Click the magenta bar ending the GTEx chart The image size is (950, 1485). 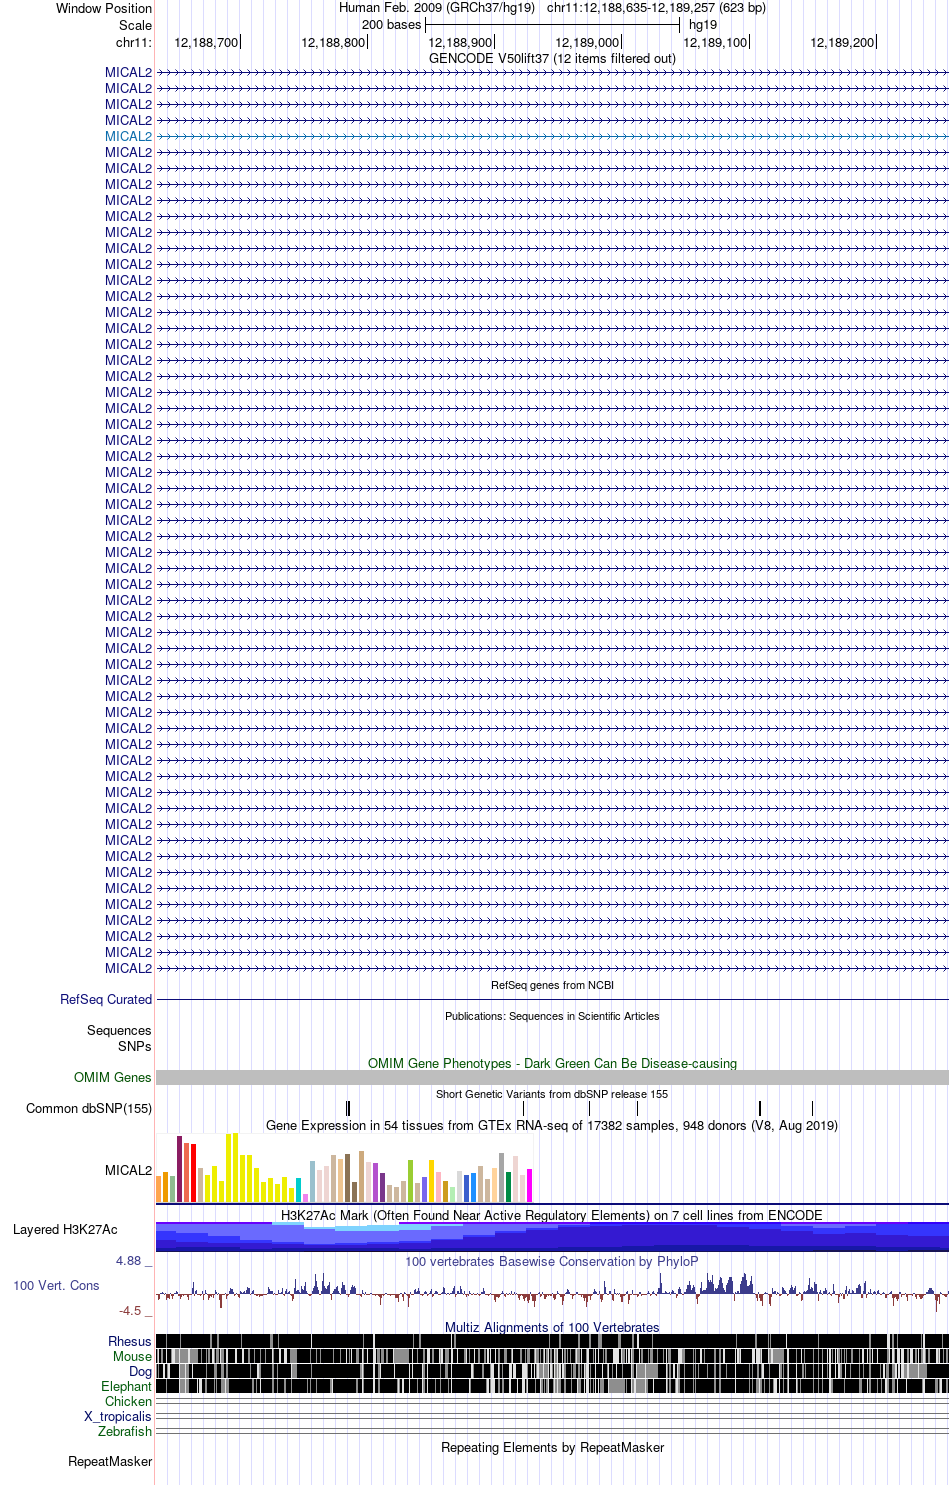[x=529, y=1185]
